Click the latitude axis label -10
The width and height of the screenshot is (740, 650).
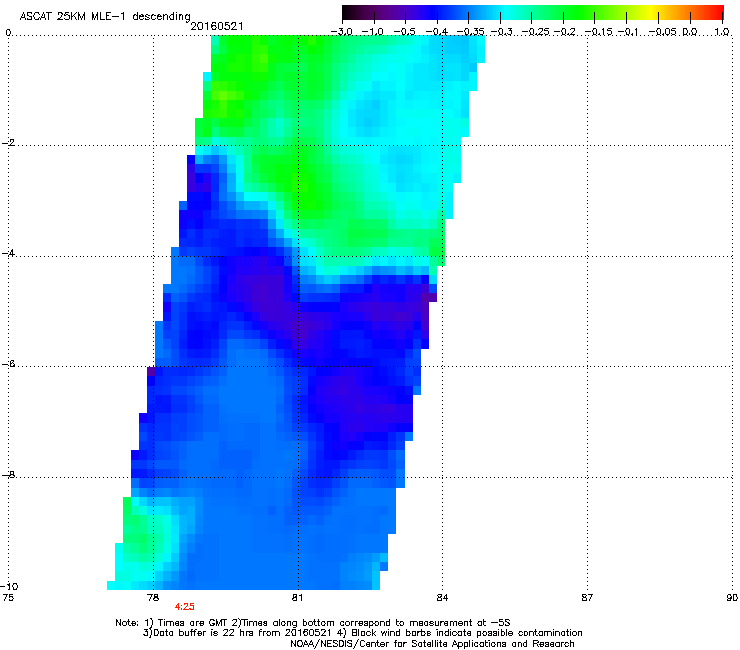click(10, 586)
